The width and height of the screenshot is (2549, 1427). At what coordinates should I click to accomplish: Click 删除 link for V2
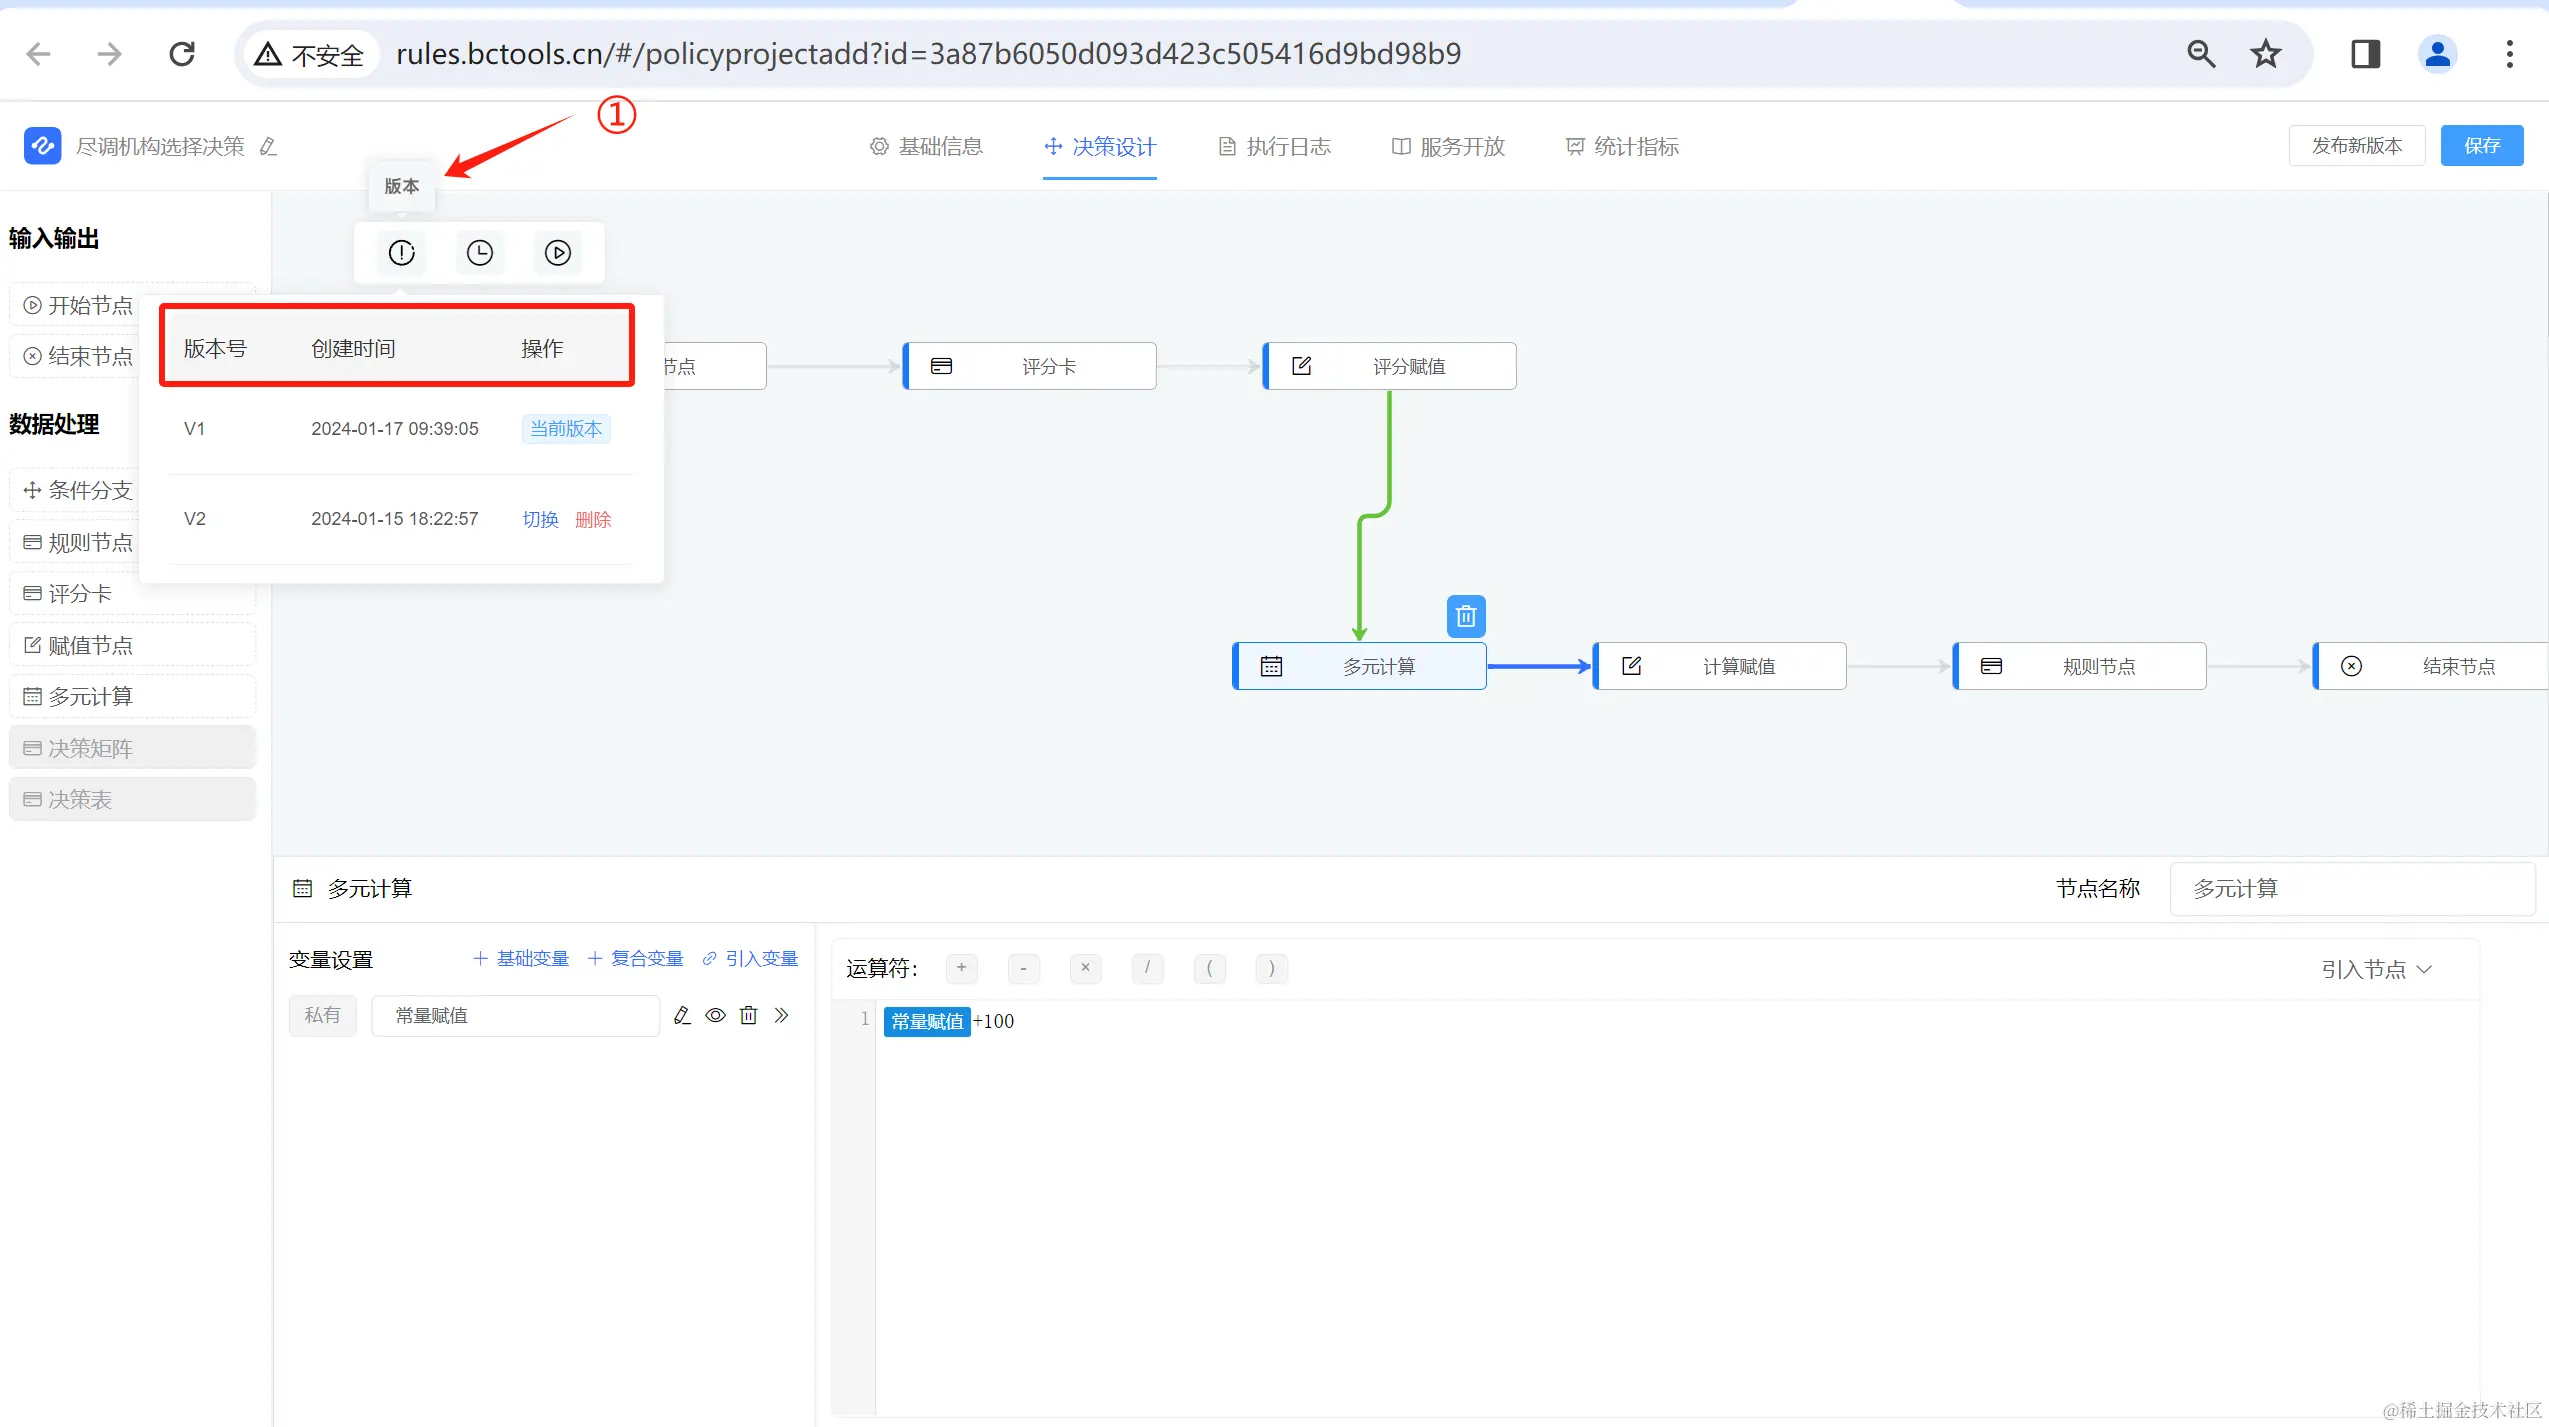coord(593,519)
